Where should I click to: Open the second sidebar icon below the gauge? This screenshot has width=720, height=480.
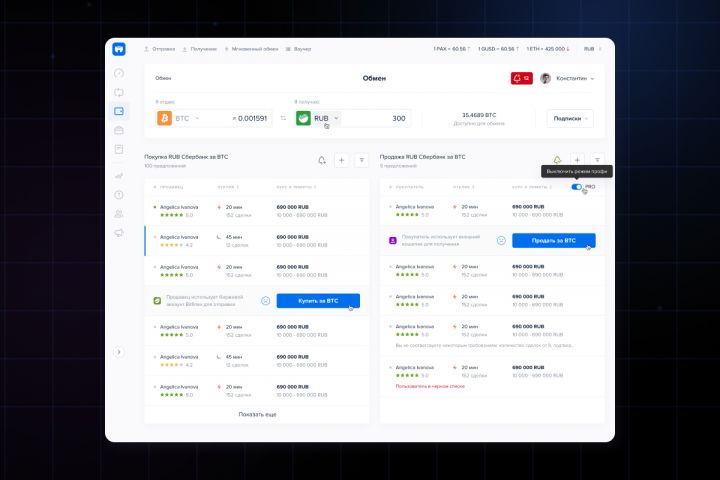119,92
